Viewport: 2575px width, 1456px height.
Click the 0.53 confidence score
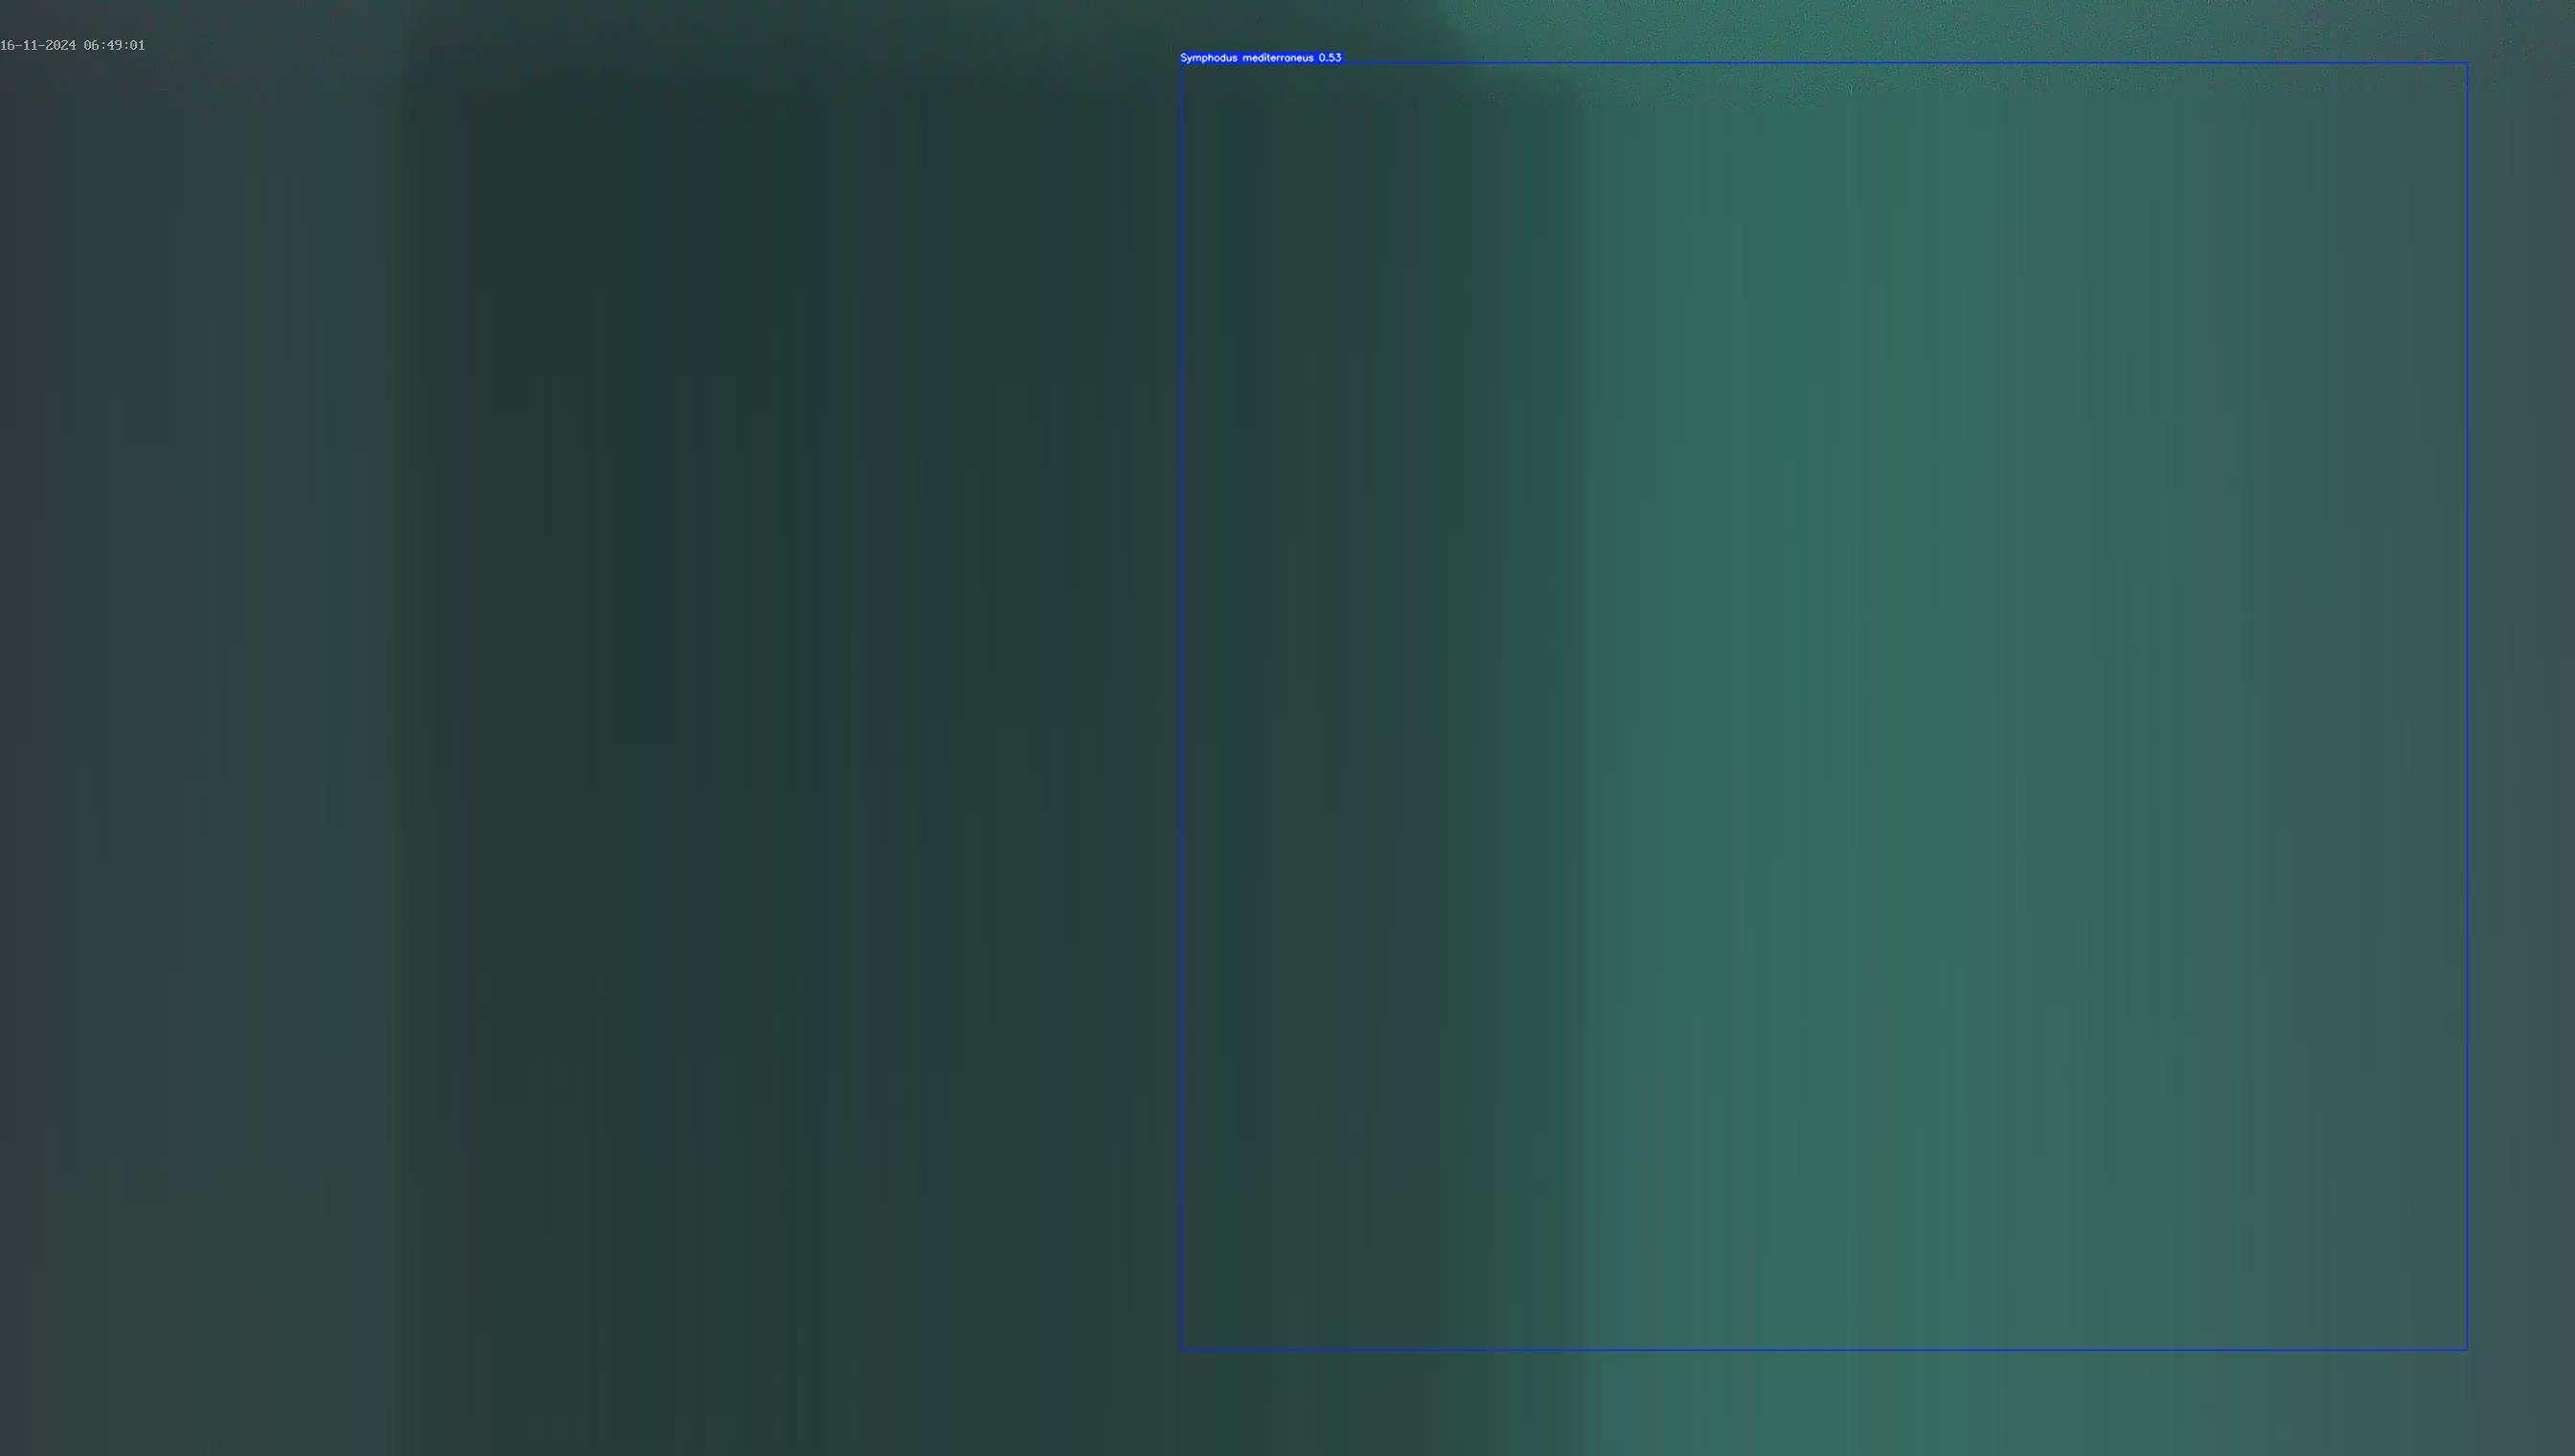click(x=1330, y=58)
